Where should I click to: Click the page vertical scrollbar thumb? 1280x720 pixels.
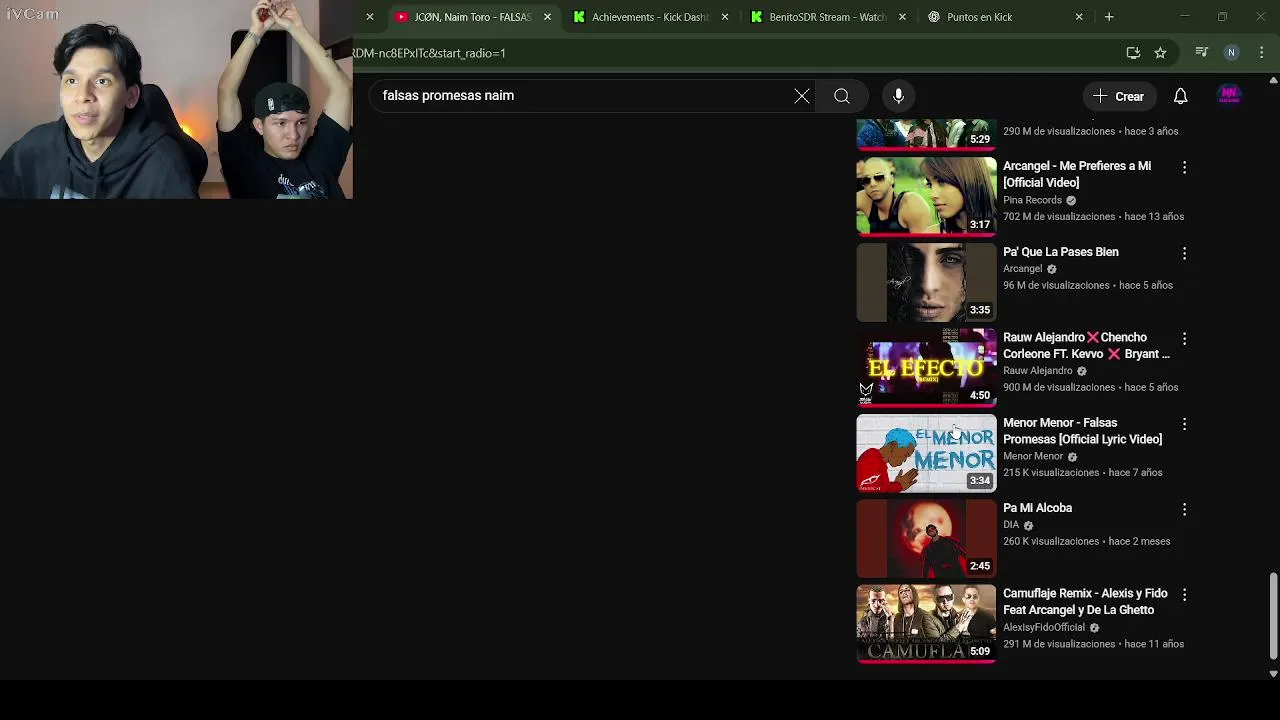click(x=1273, y=615)
